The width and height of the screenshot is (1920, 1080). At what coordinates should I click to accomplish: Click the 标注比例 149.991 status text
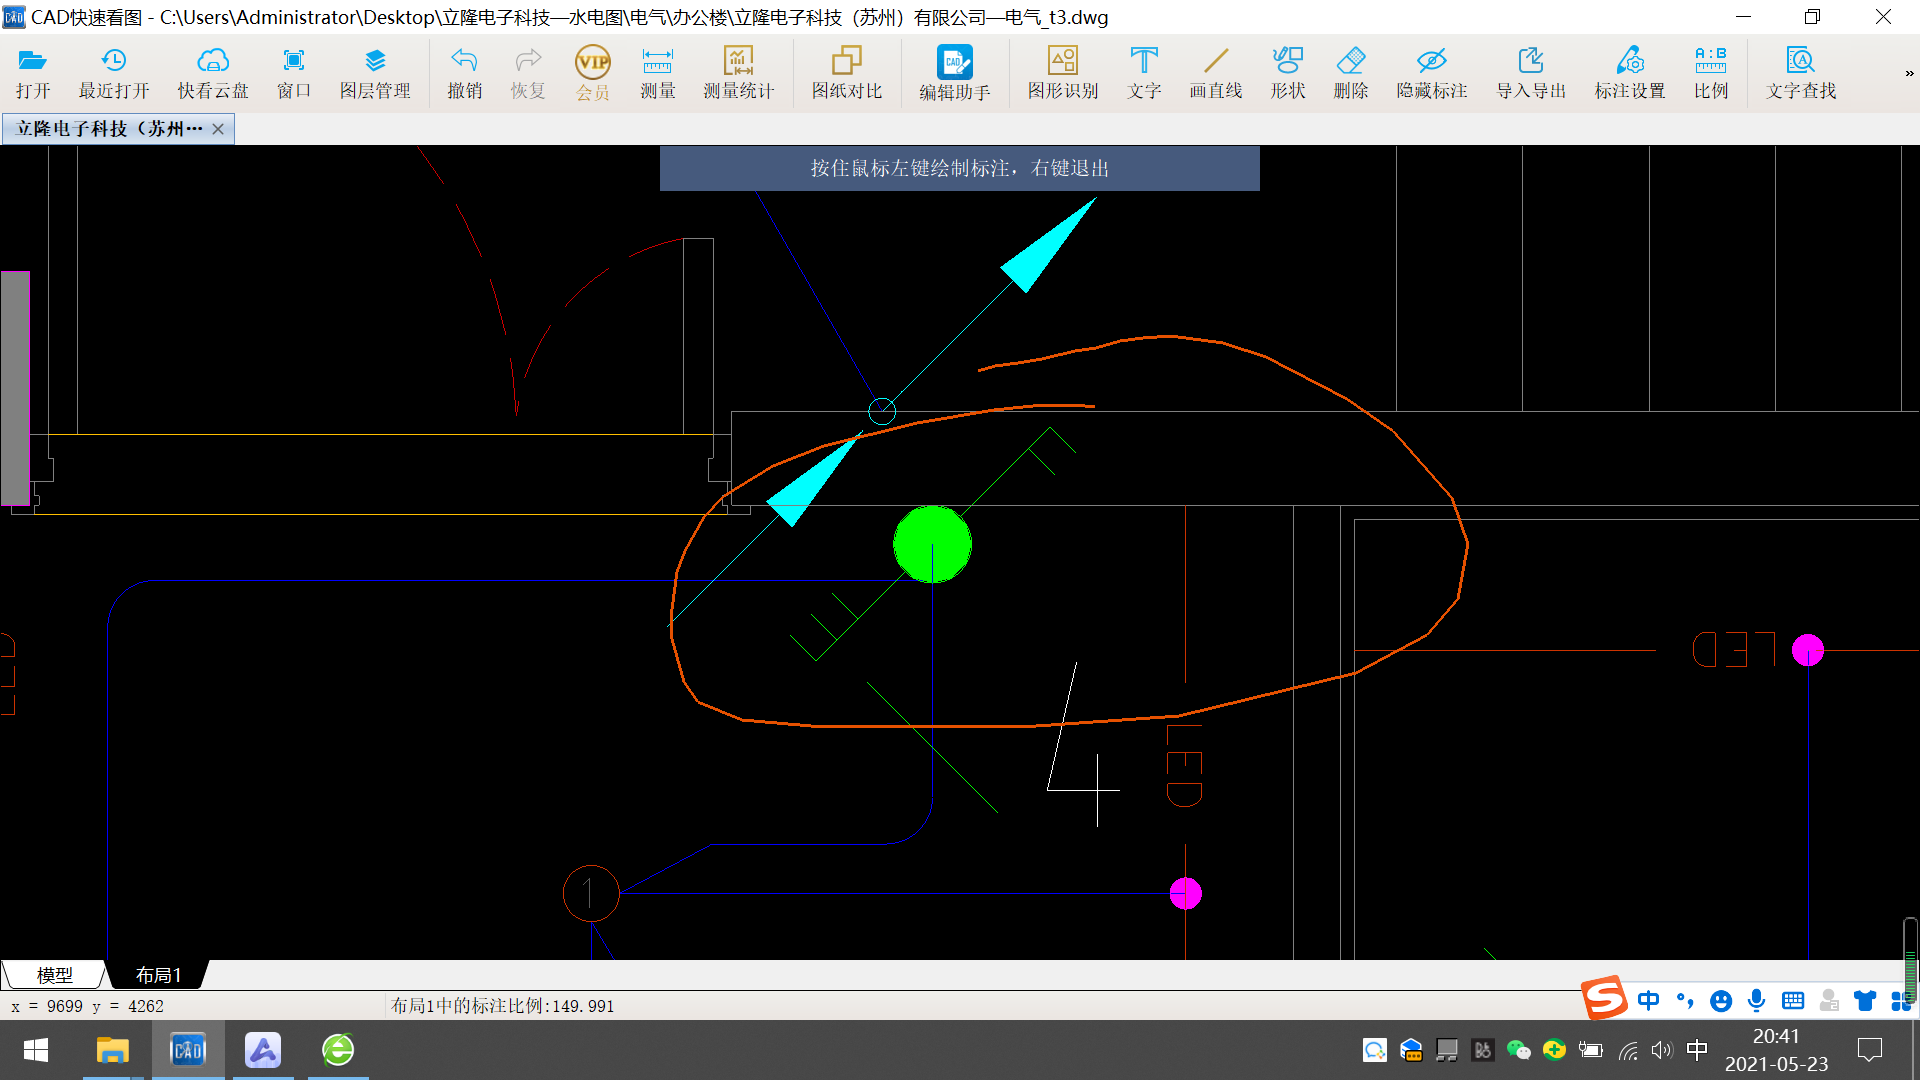(x=502, y=1006)
